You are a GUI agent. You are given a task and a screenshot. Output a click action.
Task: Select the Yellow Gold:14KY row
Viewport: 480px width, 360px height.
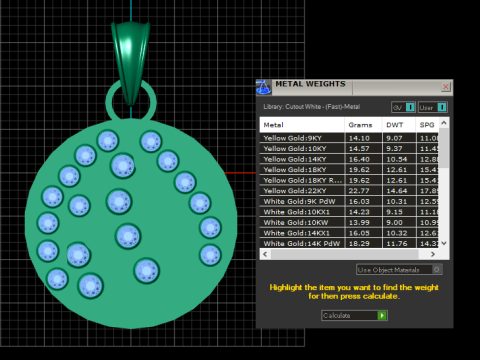(349, 159)
